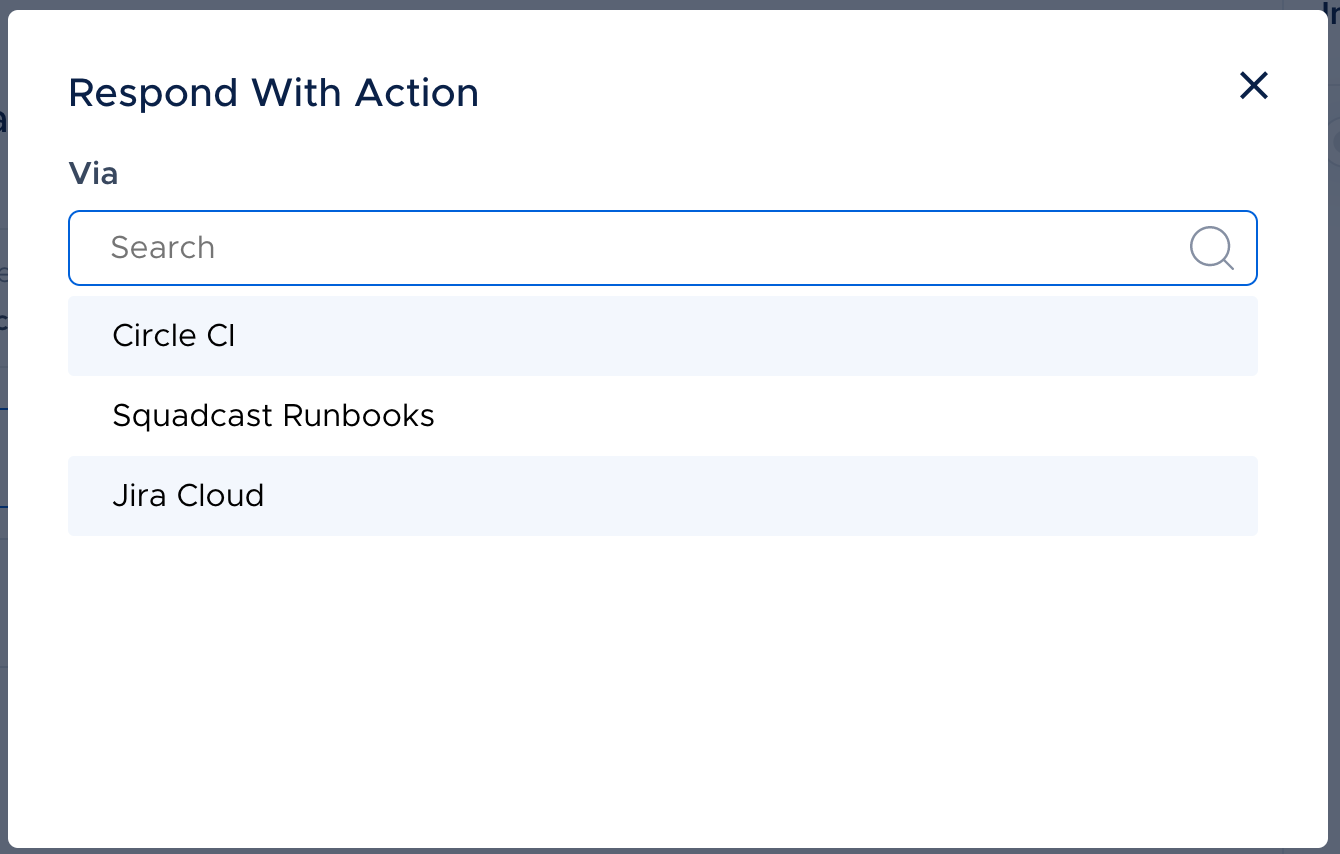1340x854 pixels.
Task: Select Circle CI from the list
Action: [x=662, y=336]
